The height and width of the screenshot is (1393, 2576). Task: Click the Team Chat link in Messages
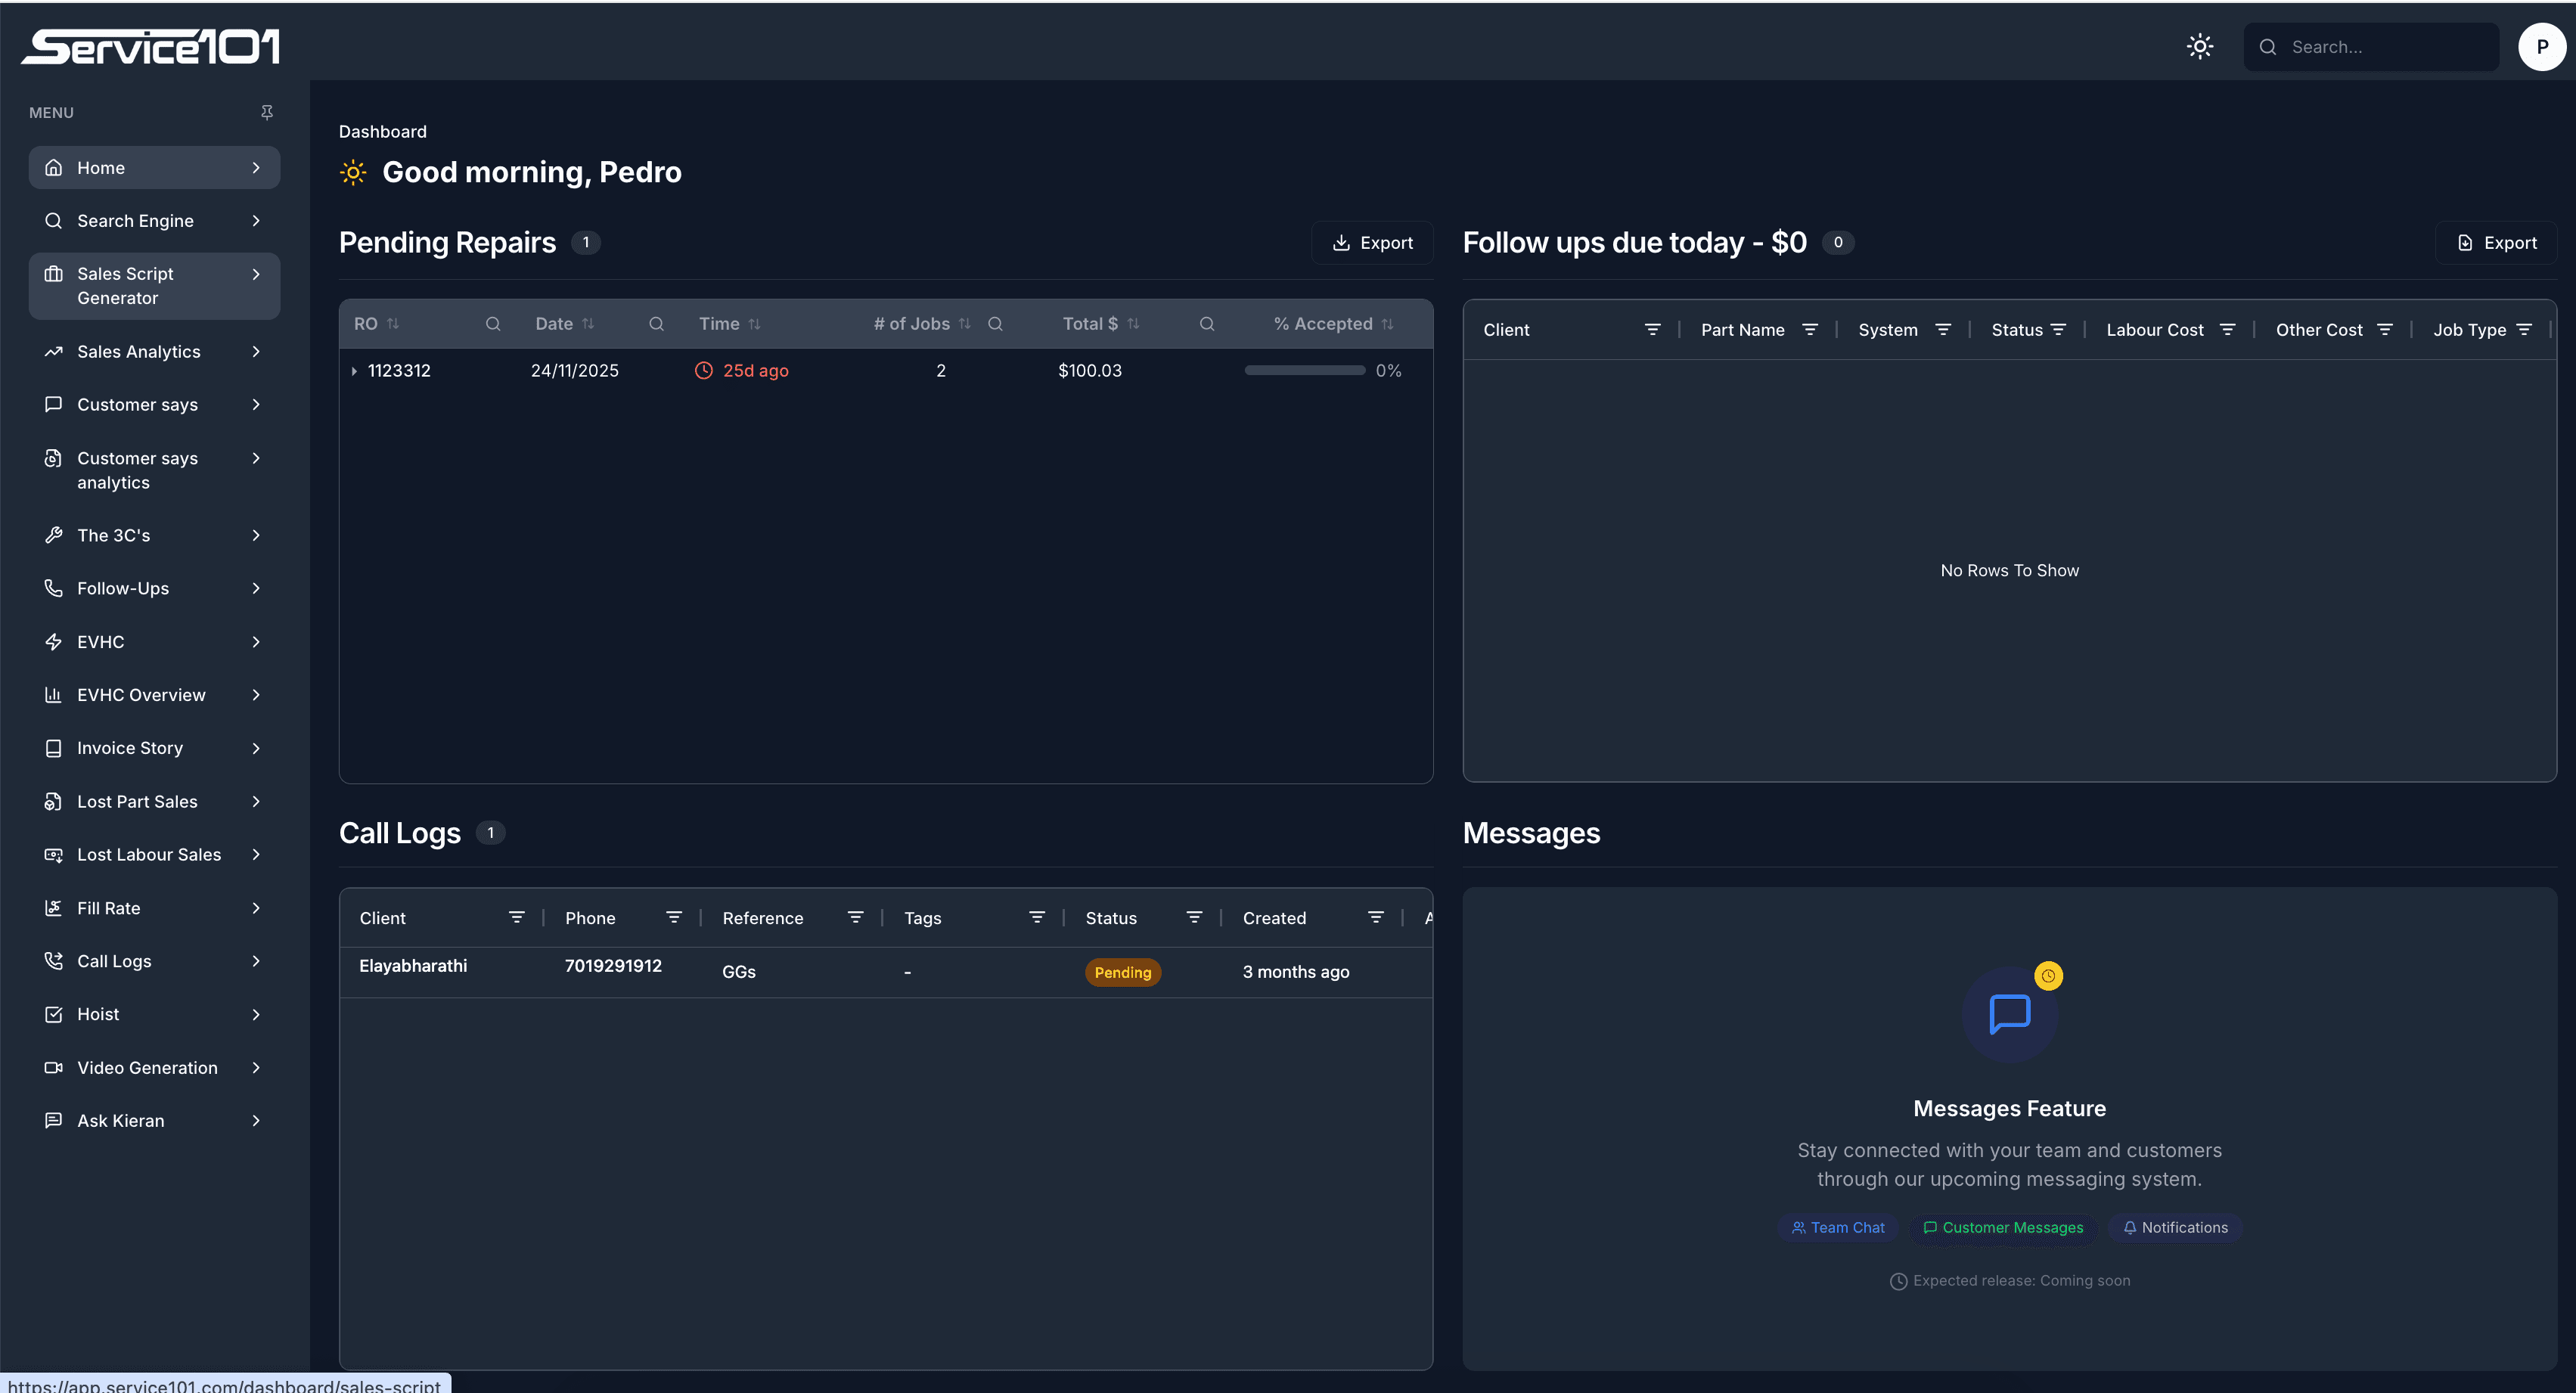[x=1838, y=1227]
